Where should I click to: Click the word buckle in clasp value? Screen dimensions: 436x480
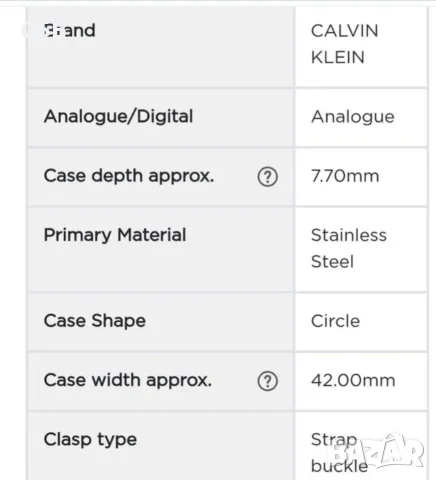coord(339,466)
